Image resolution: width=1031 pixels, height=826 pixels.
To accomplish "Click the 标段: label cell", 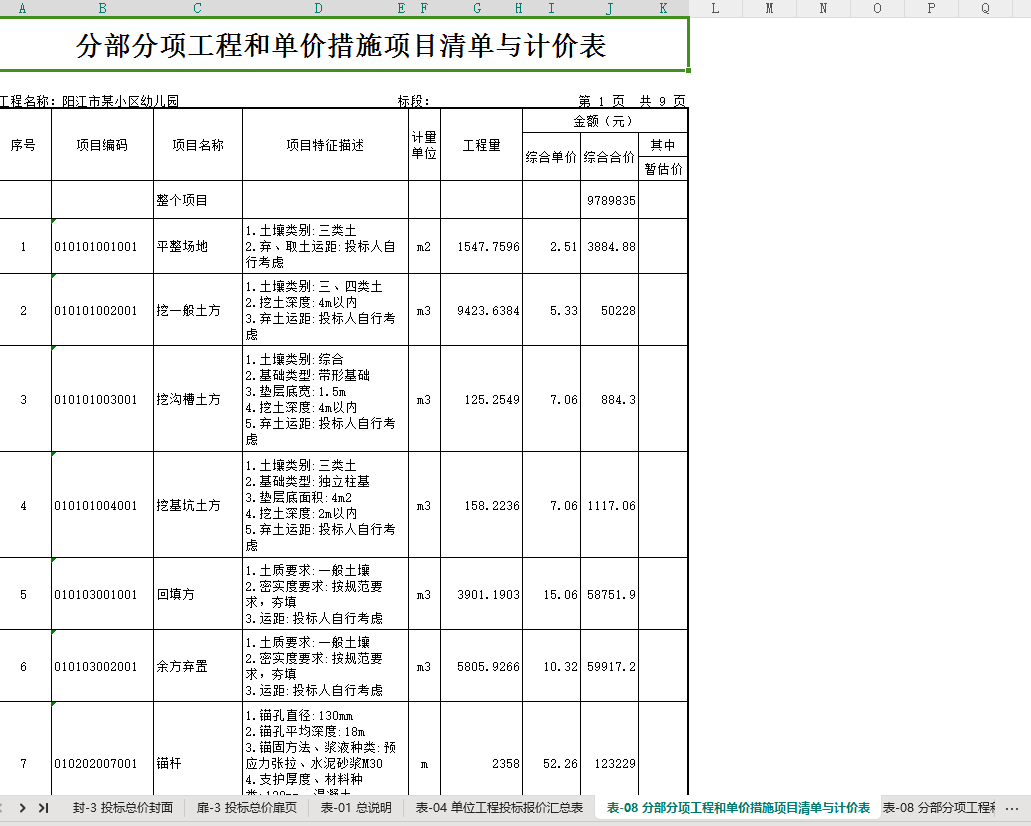I will 414,101.
